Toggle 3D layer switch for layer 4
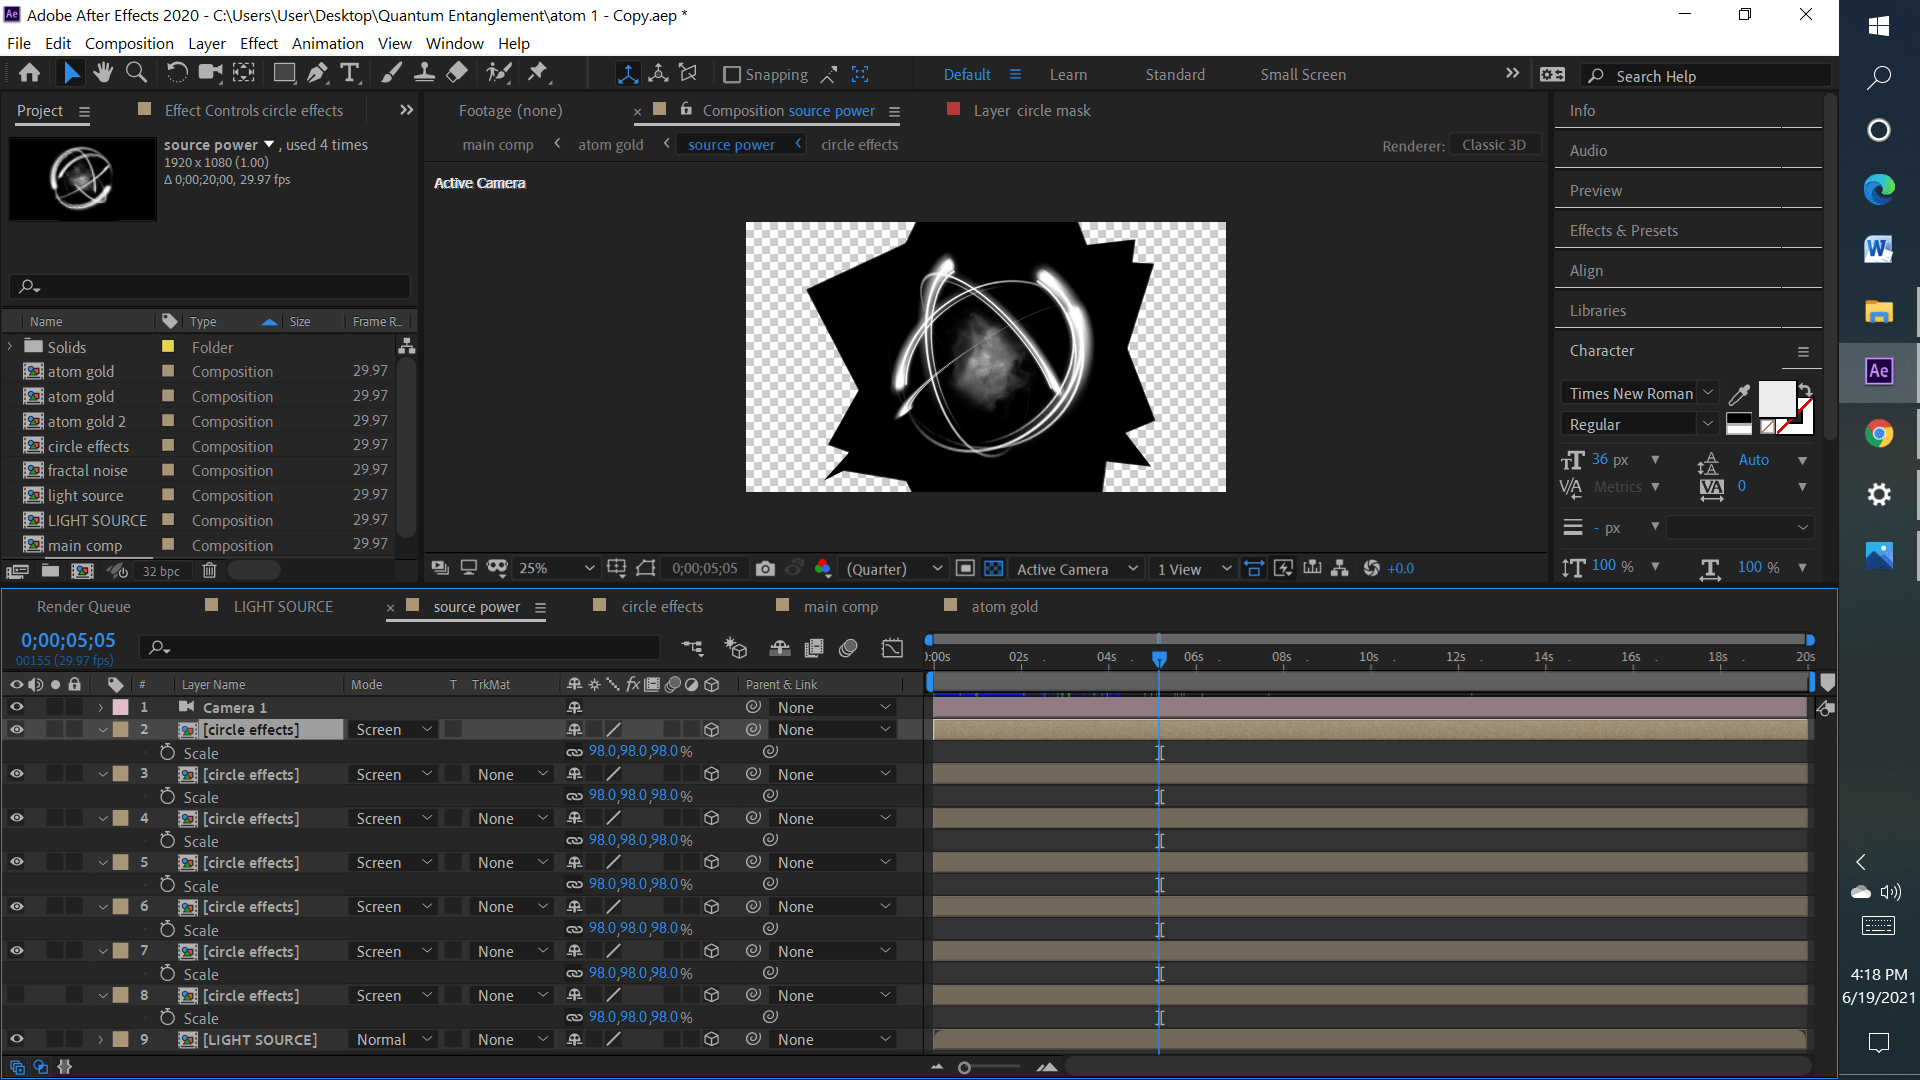The image size is (1920, 1080). [x=711, y=818]
